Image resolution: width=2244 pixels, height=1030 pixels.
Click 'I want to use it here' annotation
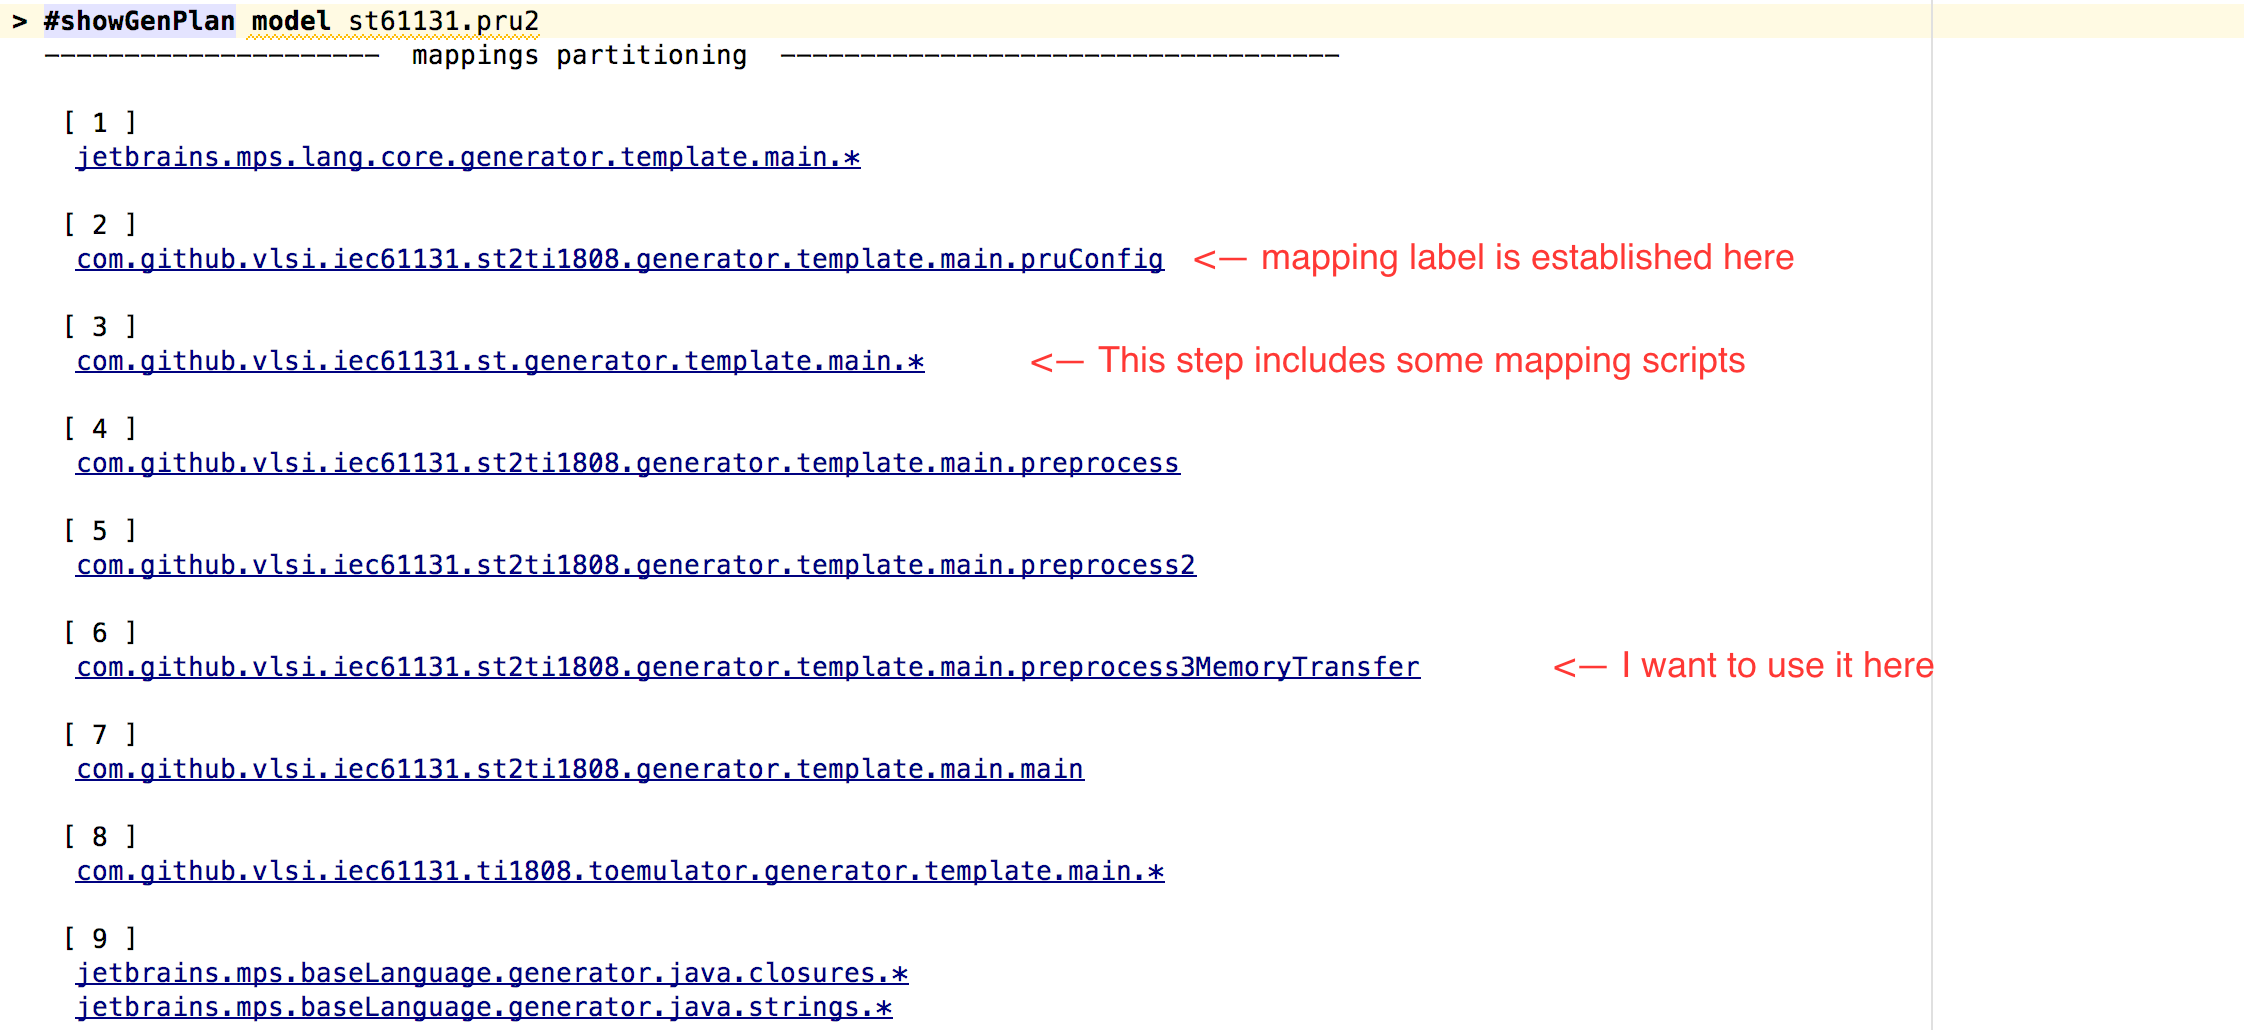[1776, 666]
